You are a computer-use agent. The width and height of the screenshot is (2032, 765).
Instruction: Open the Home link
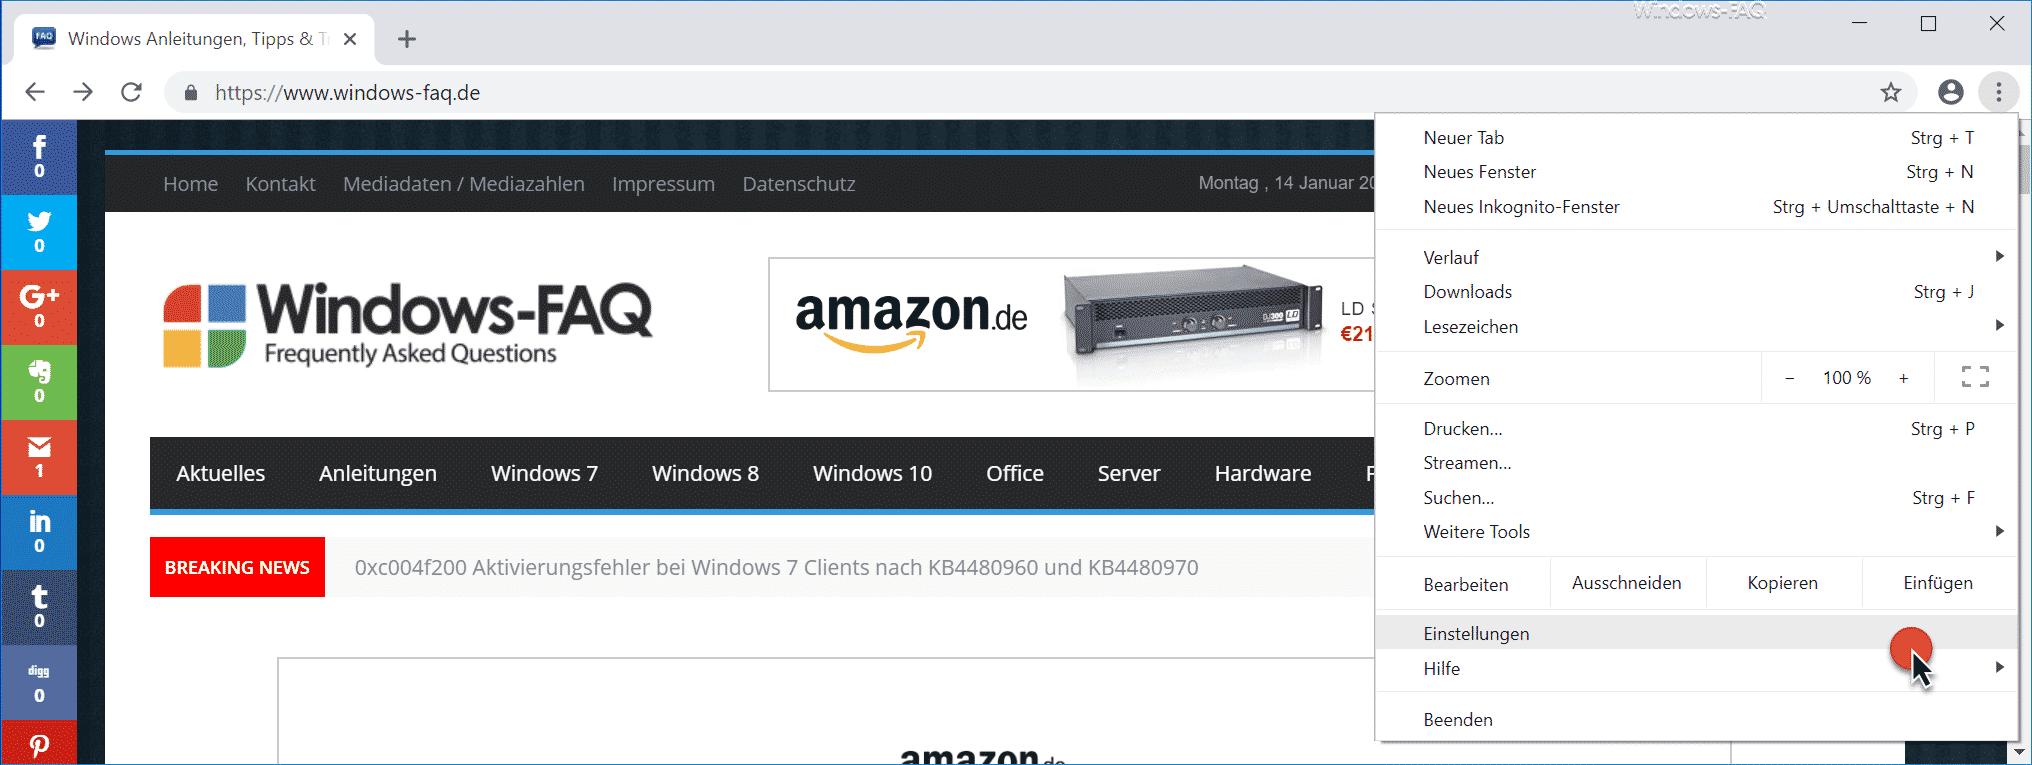click(190, 184)
